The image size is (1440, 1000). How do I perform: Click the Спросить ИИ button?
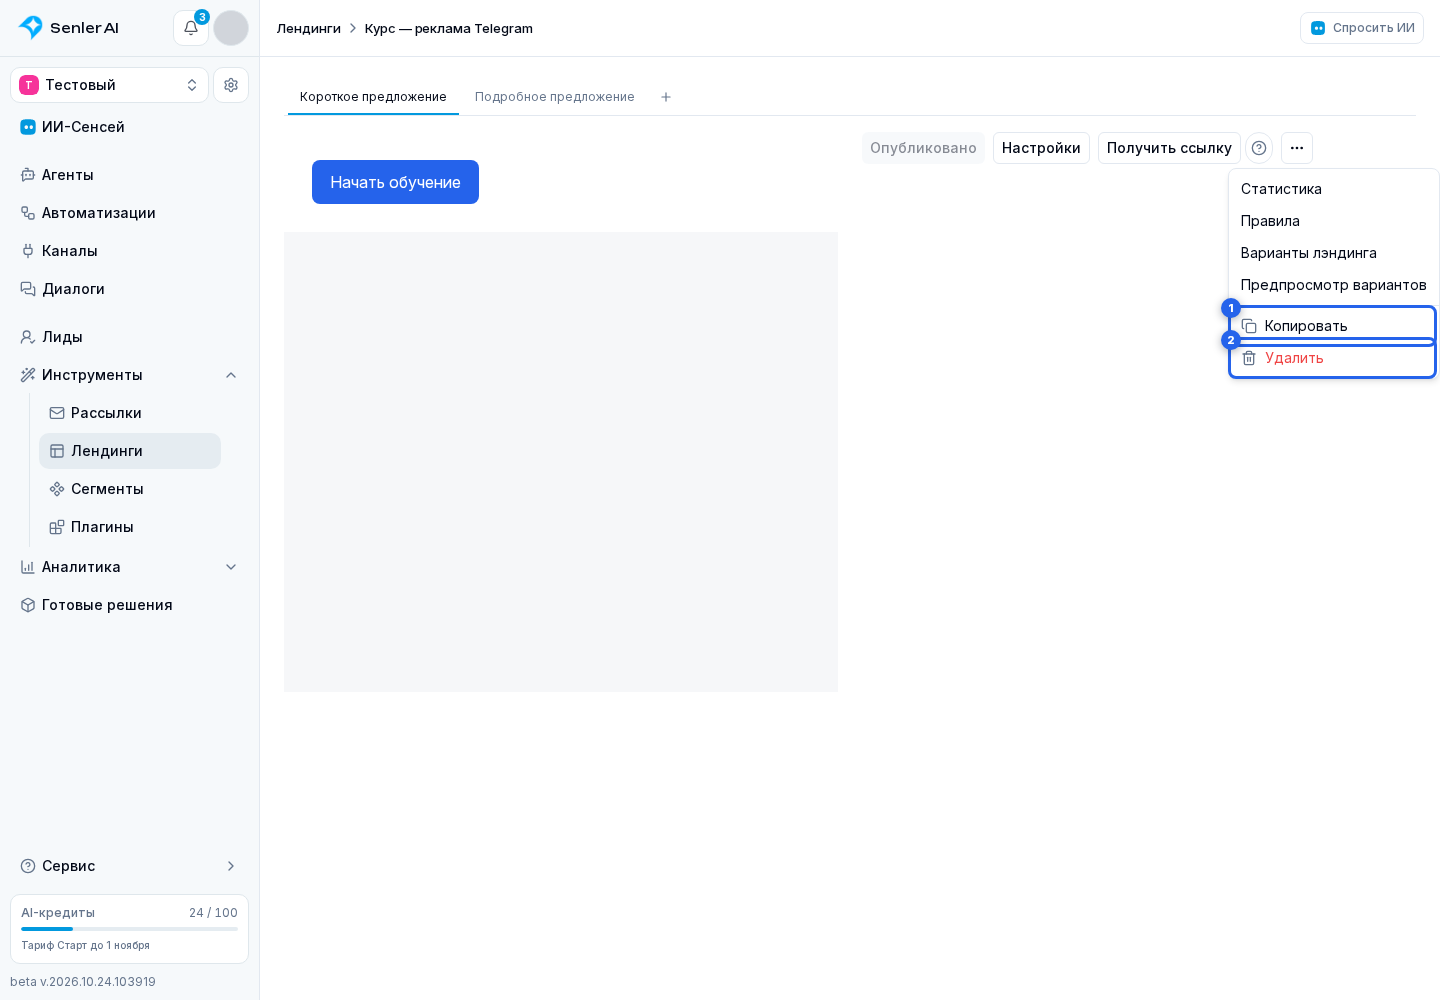pyautogui.click(x=1362, y=28)
